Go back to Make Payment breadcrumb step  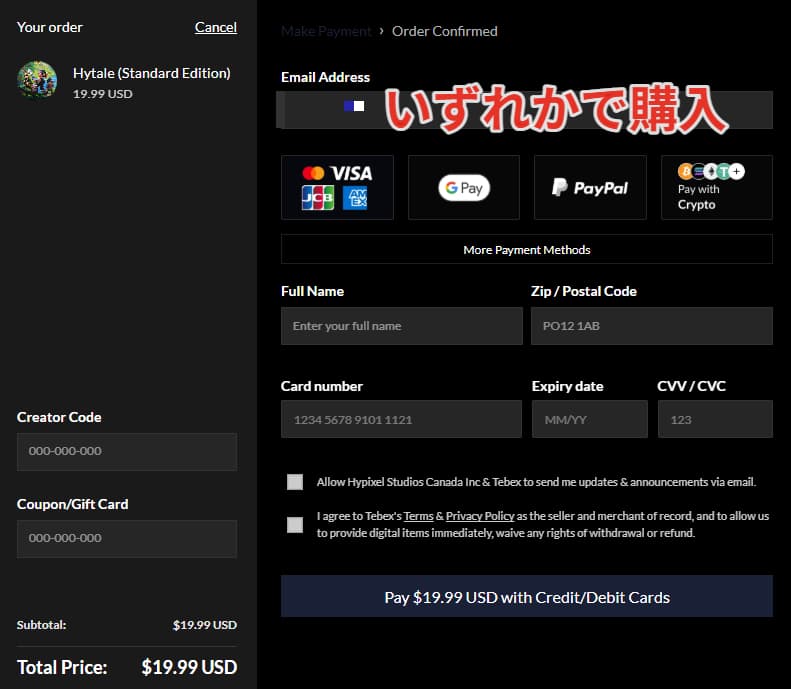pos(326,31)
